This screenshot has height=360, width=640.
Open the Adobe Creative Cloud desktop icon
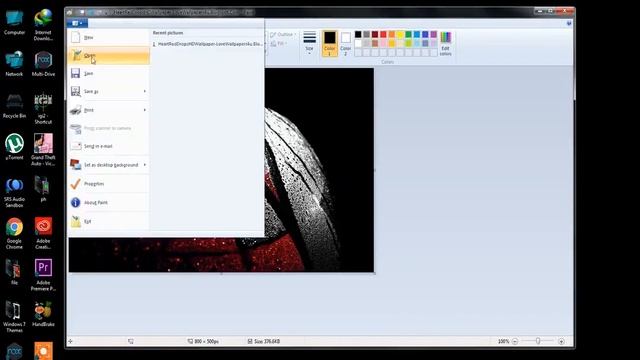click(43, 233)
